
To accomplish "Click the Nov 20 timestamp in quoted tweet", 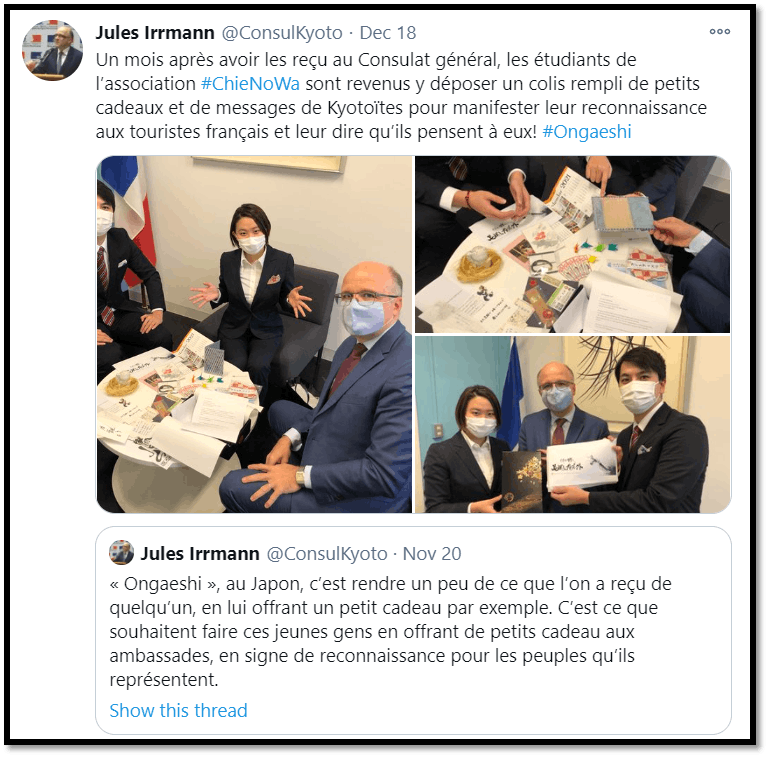I will tap(432, 554).
